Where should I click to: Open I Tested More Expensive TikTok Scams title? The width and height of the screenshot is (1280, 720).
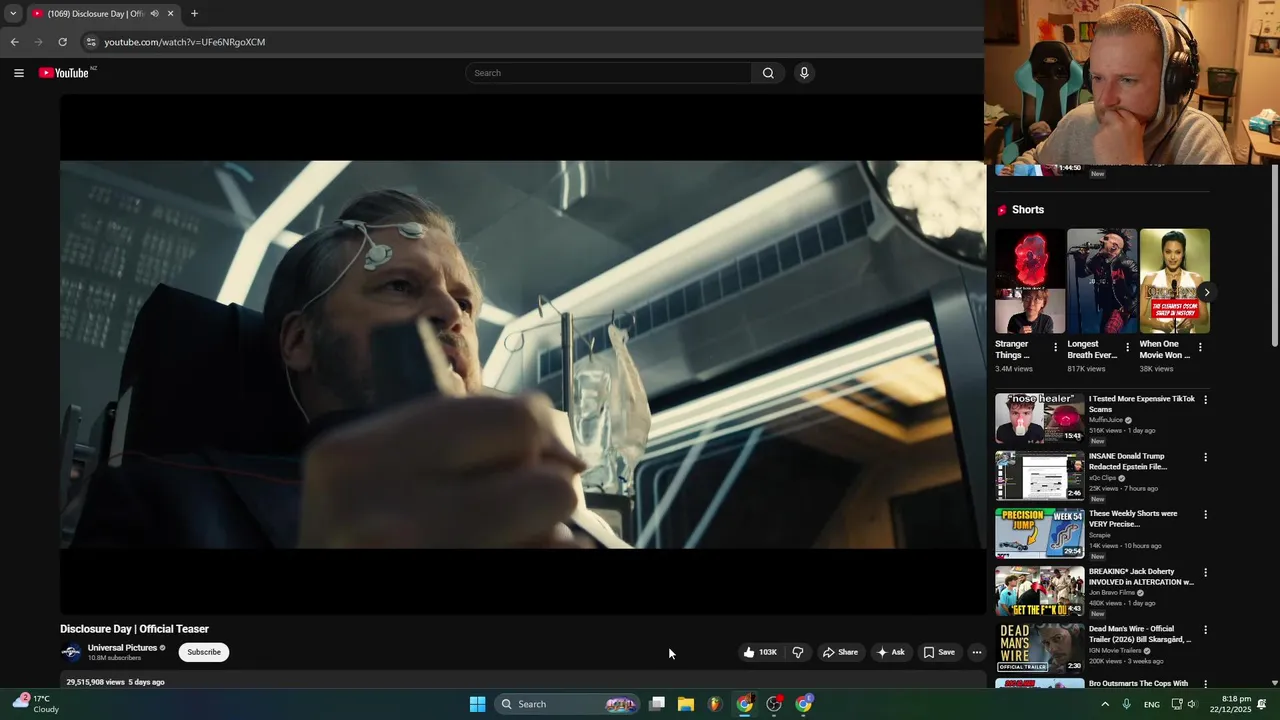point(1141,404)
